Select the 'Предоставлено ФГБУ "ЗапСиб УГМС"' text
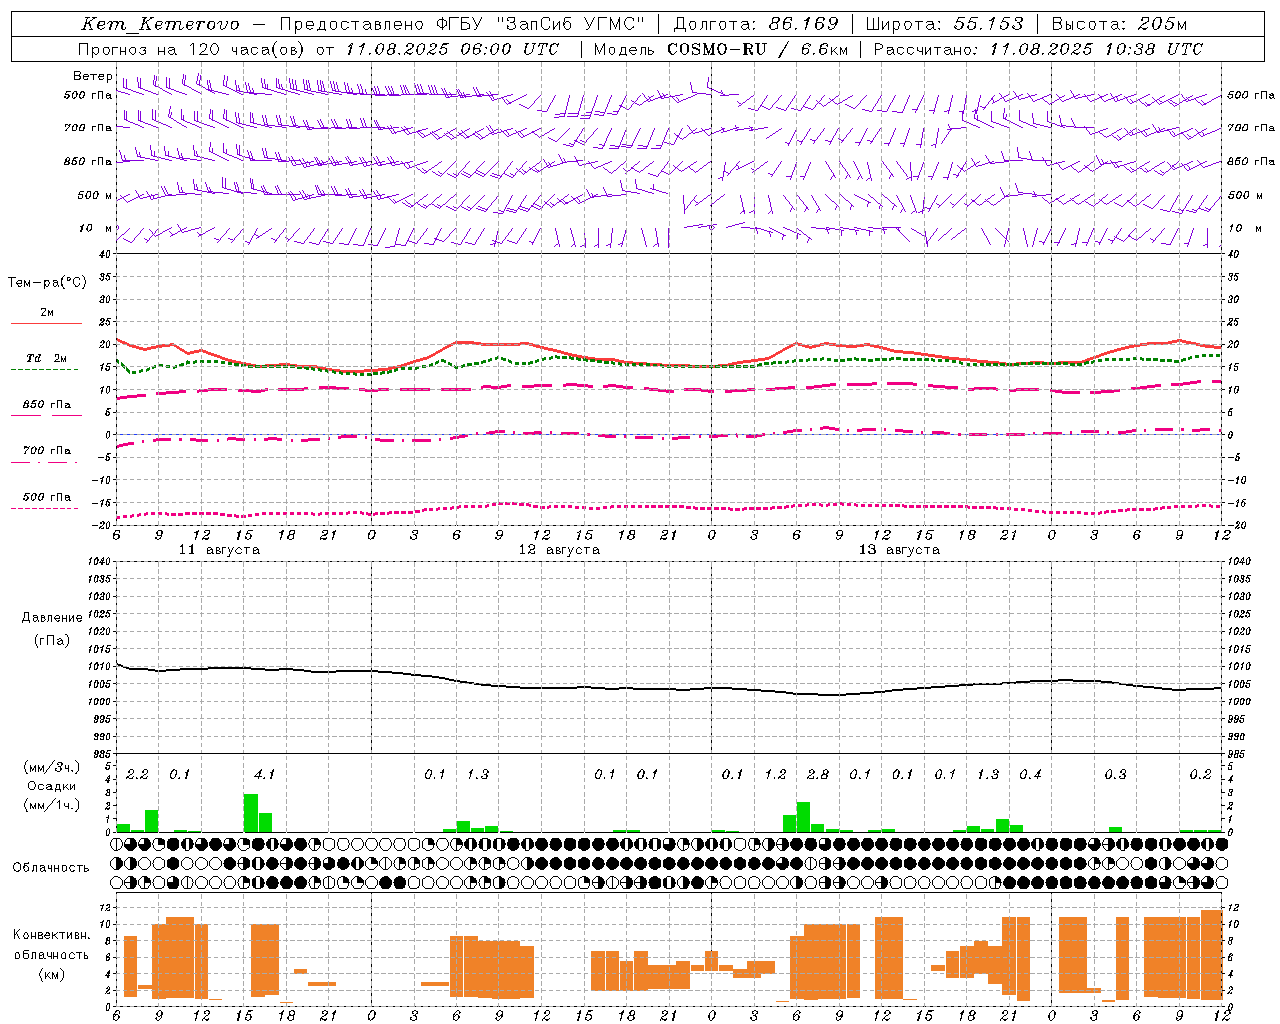Screen dimensions: 1280x1024 462,24
